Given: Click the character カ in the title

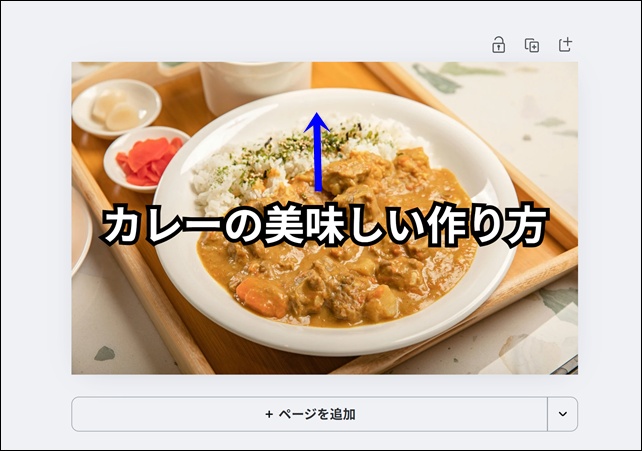Looking at the screenshot, I should click(120, 227).
